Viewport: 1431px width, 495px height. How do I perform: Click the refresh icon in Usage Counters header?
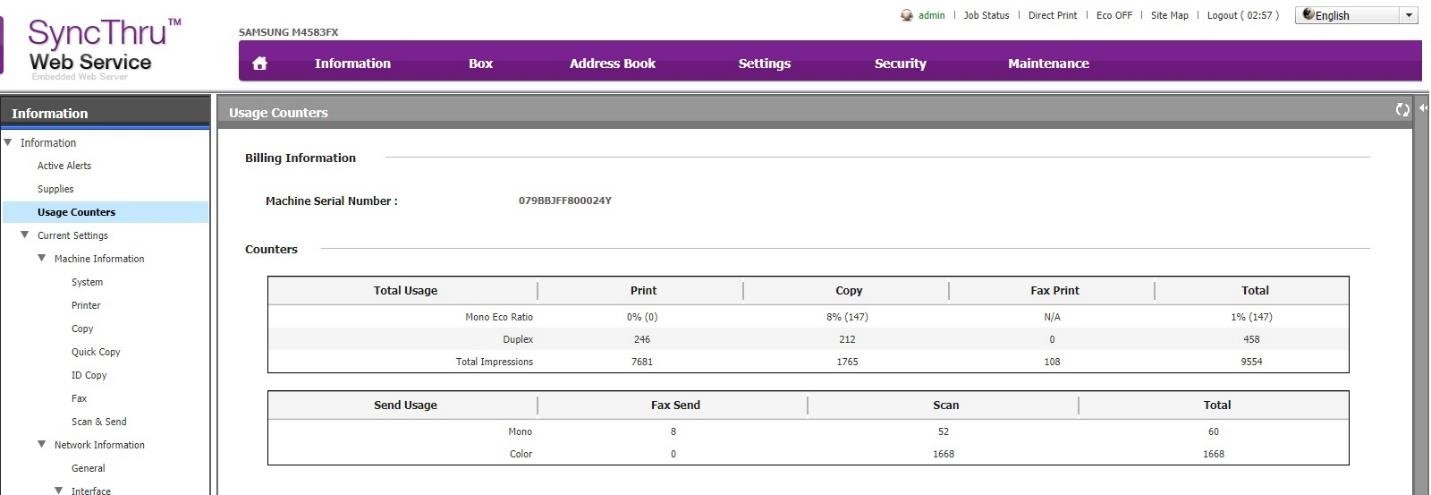(x=1402, y=110)
